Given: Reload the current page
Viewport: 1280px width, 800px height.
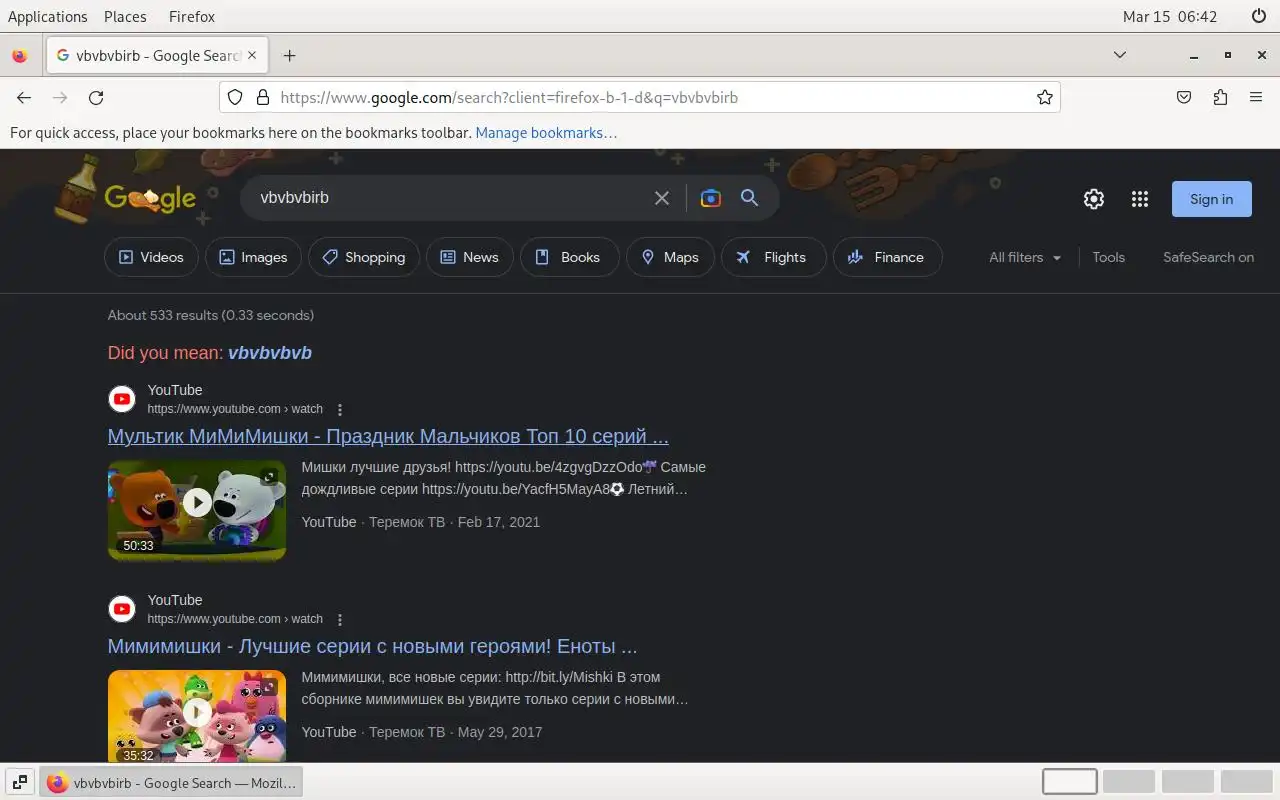Looking at the screenshot, I should (x=96, y=97).
